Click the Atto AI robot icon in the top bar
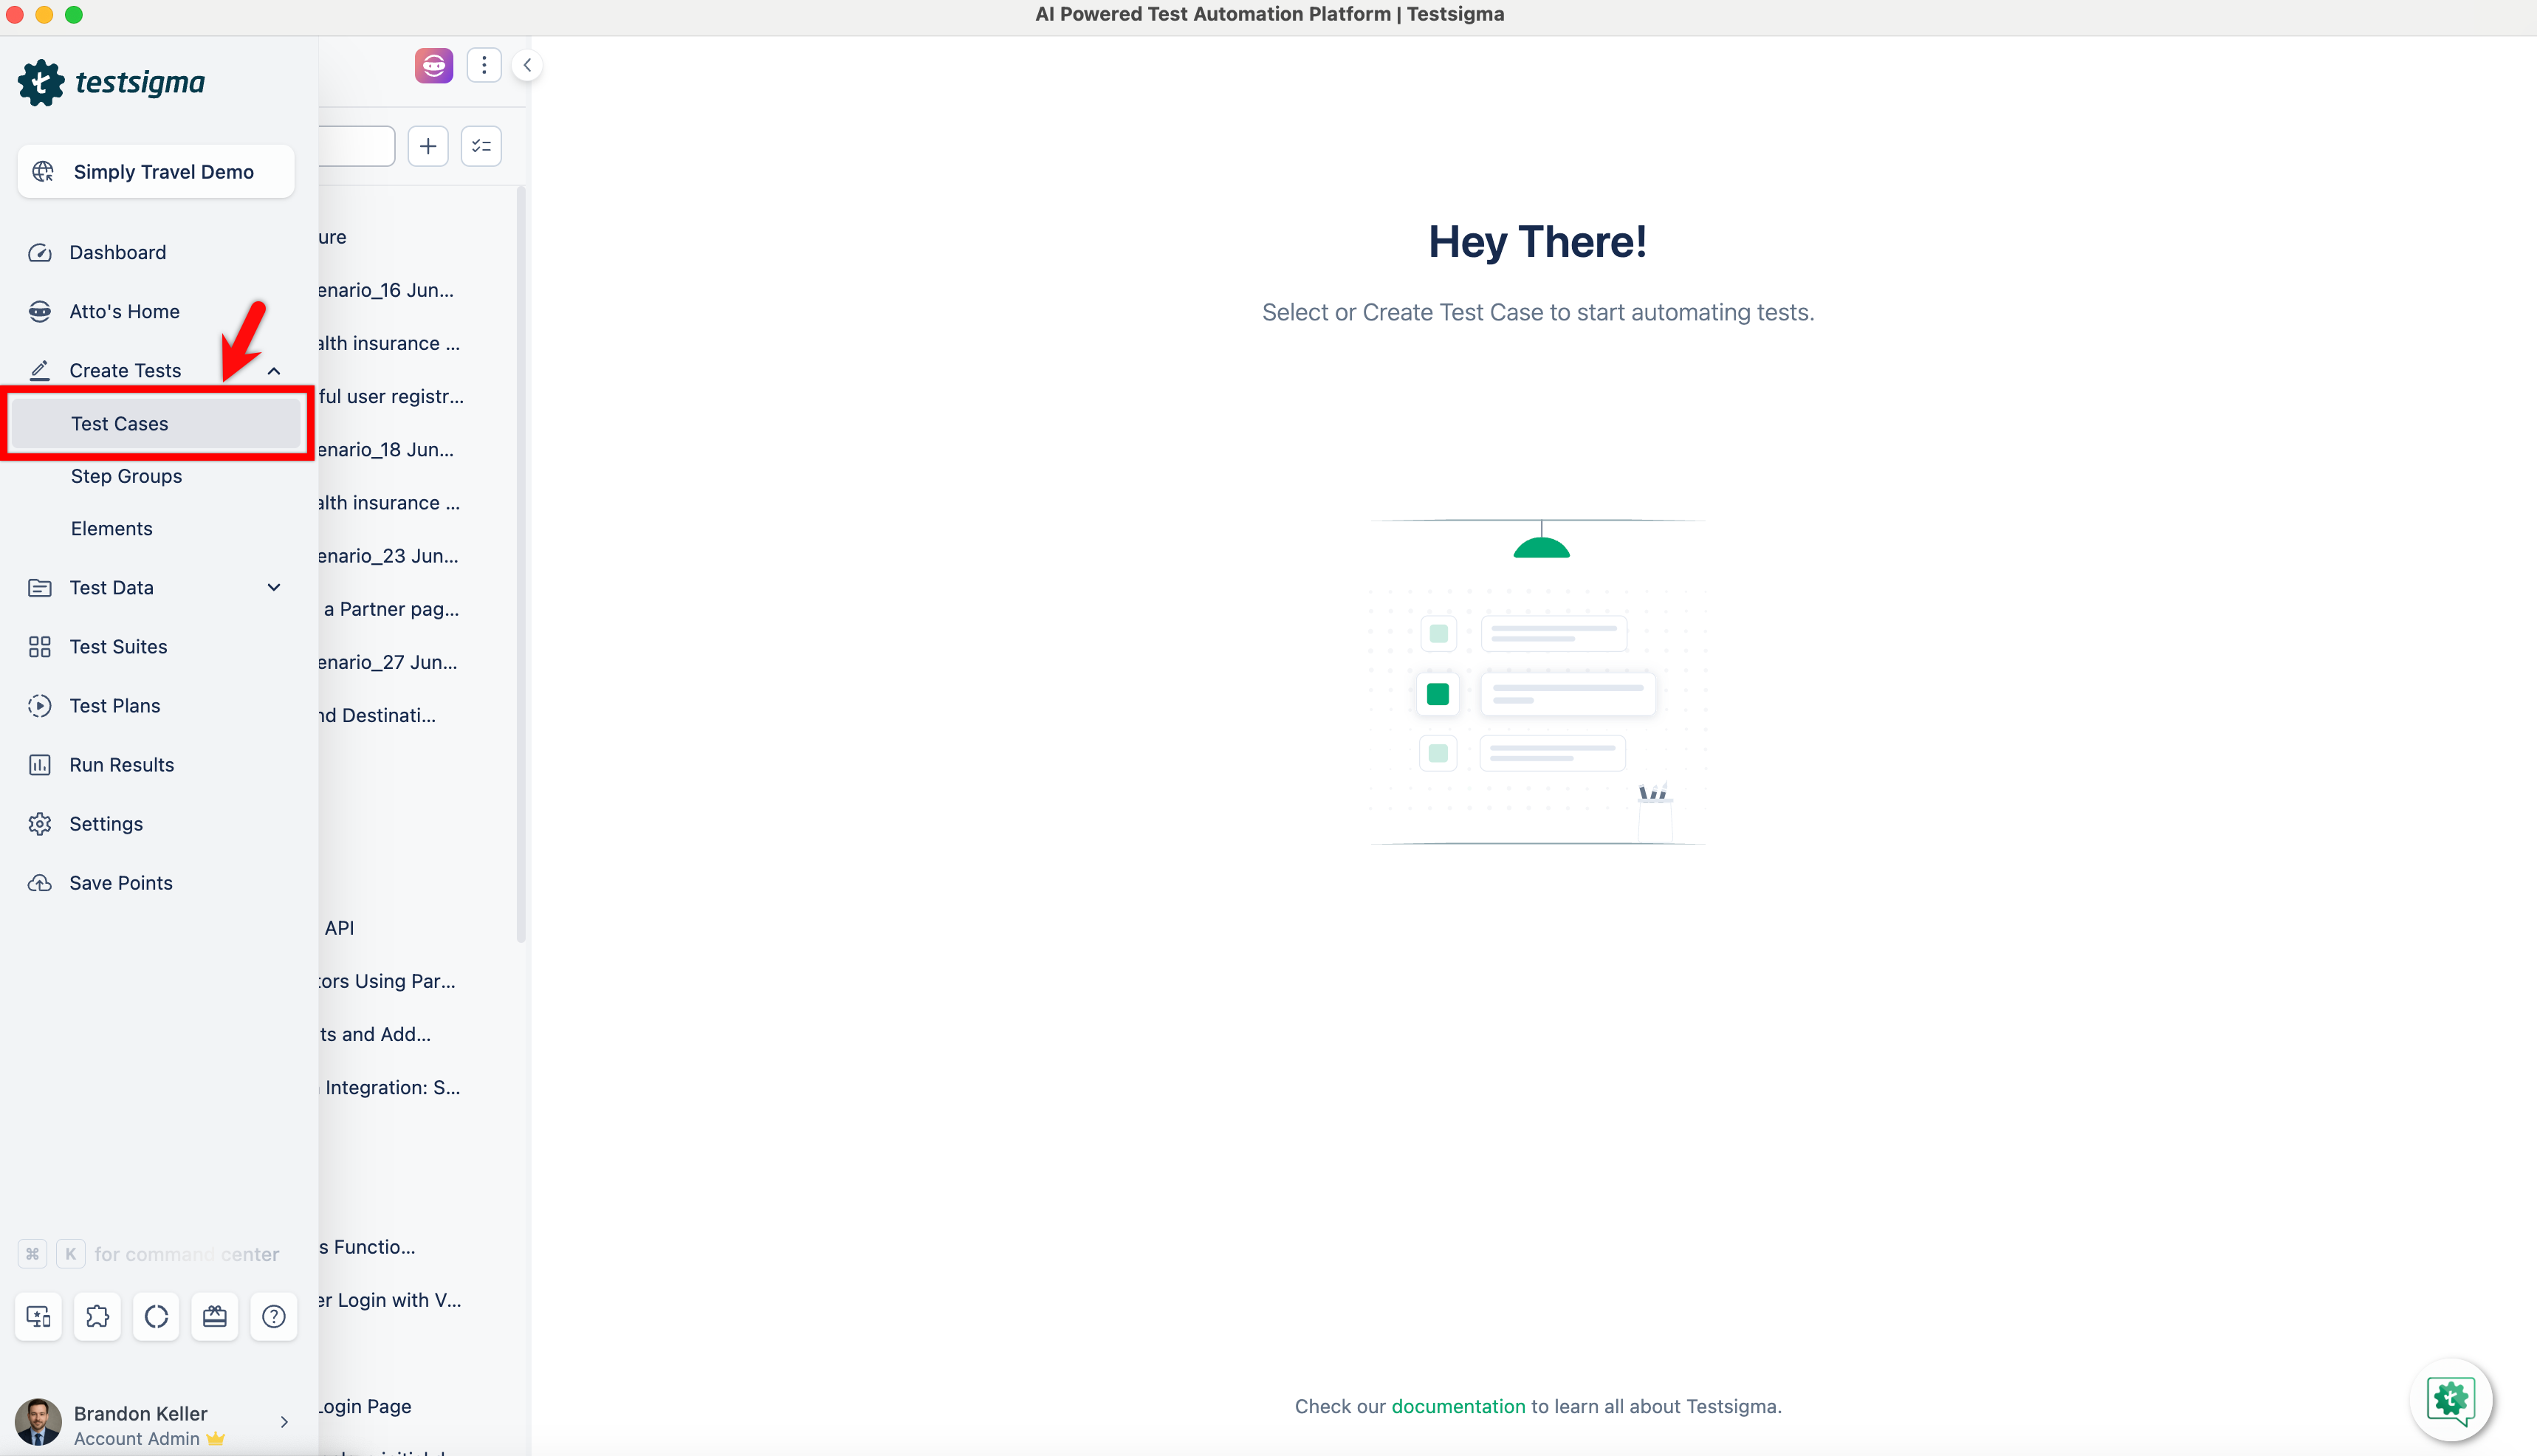2537x1456 pixels. (433, 65)
